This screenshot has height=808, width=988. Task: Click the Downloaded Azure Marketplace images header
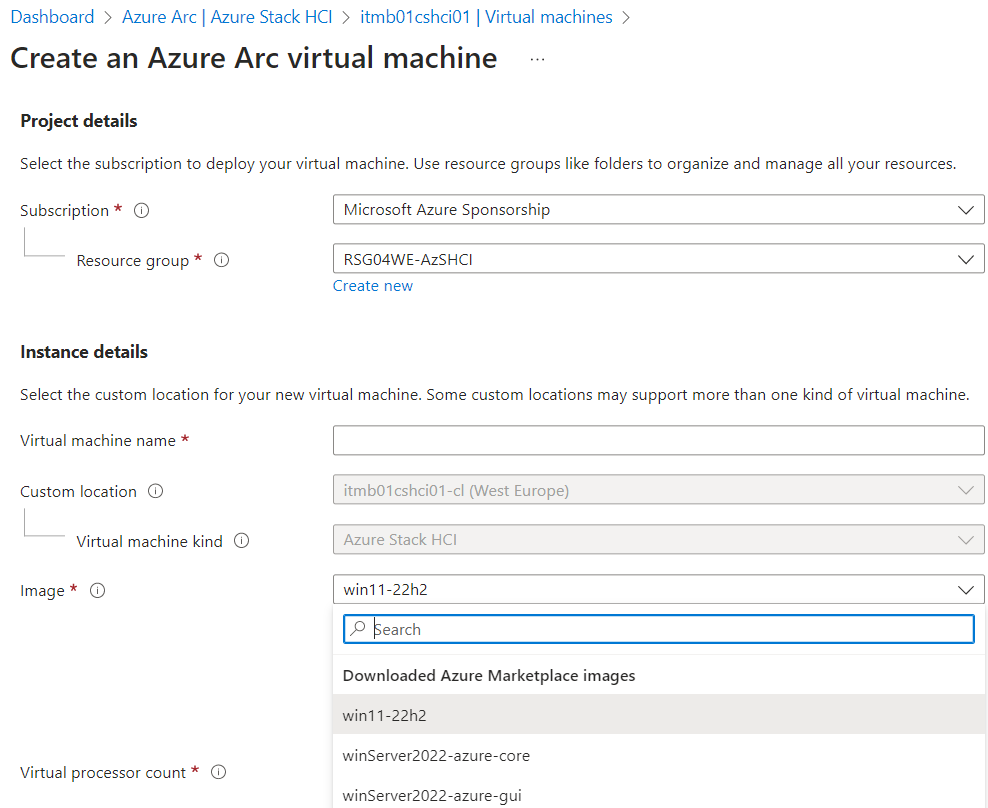[x=489, y=676]
